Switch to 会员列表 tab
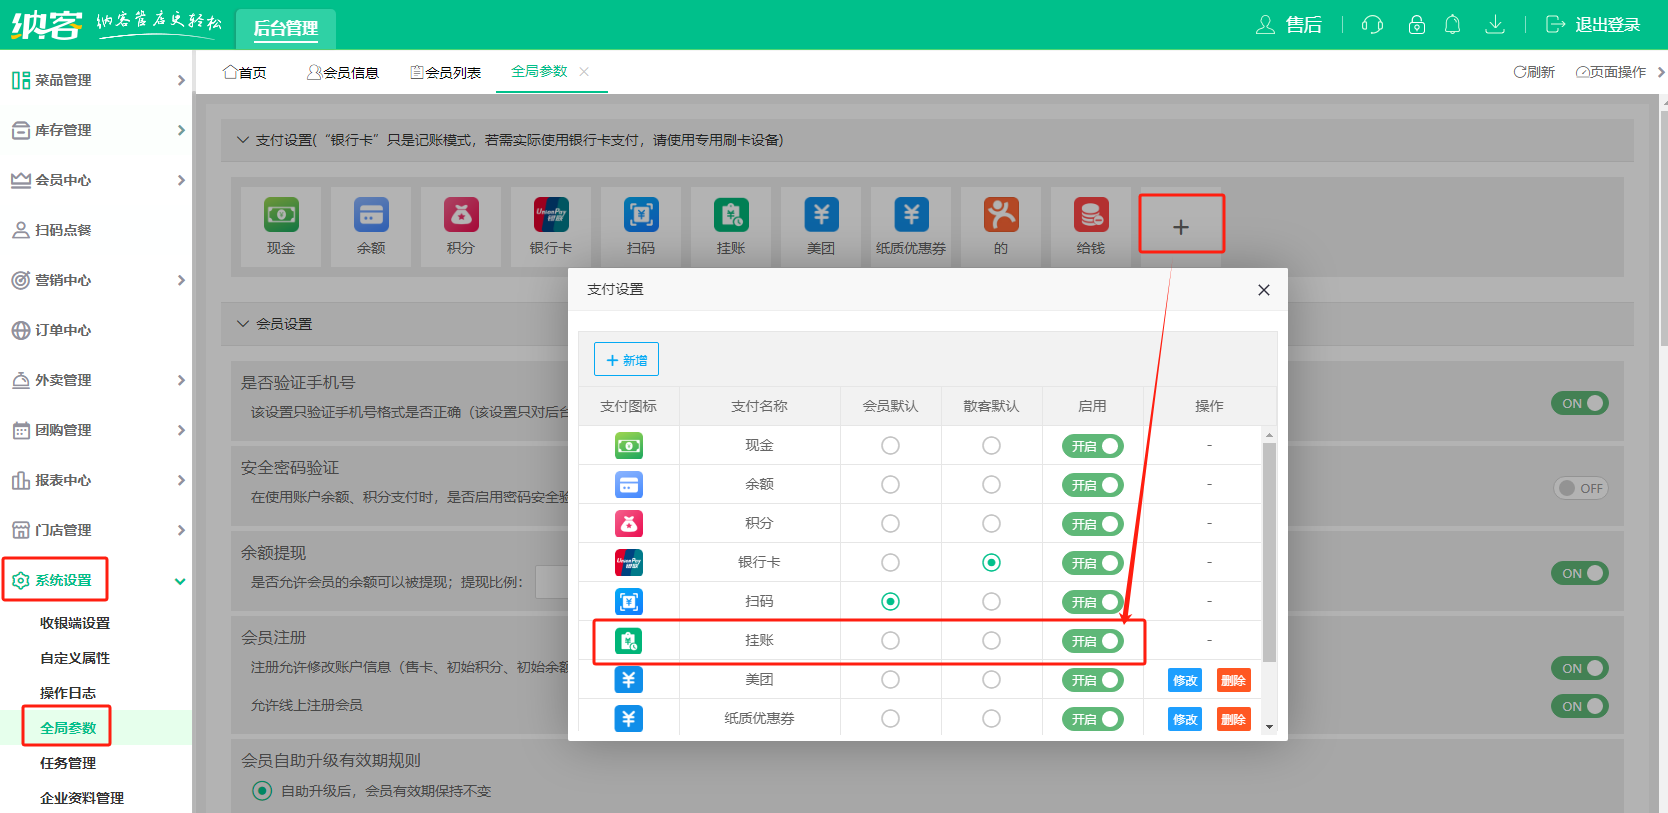1668x813 pixels. 446,72
